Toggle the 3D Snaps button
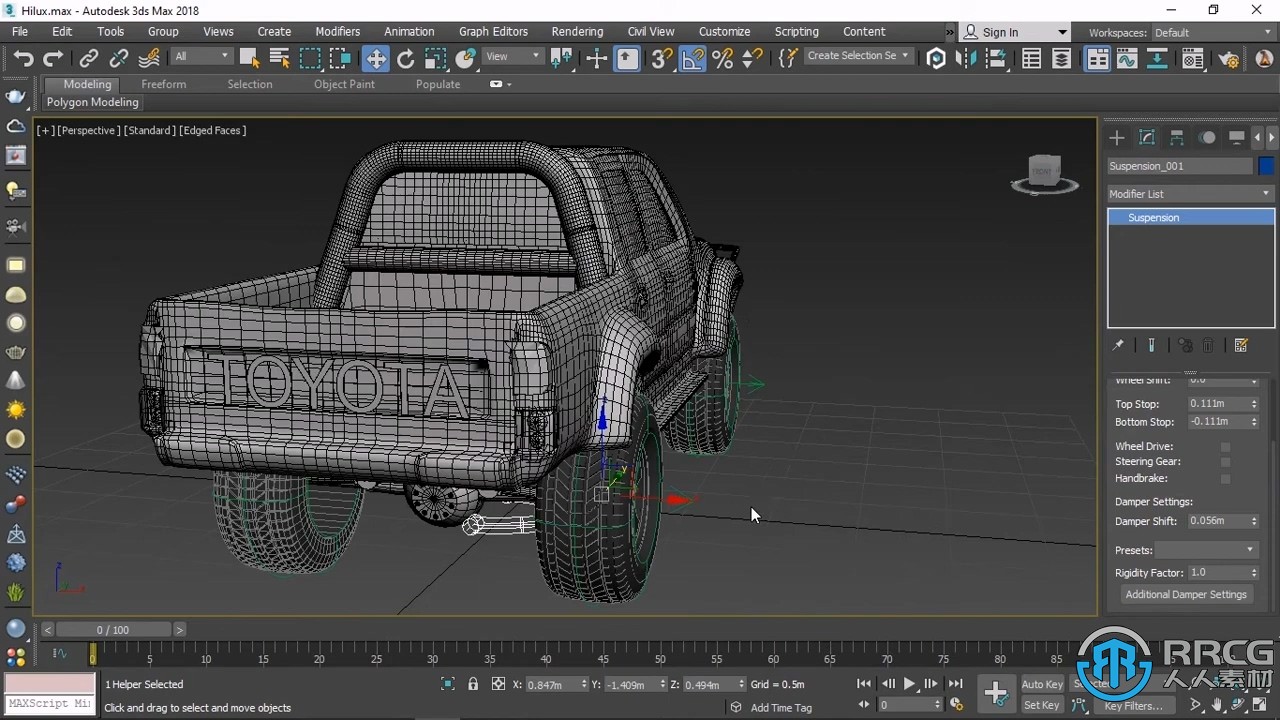 [661, 58]
